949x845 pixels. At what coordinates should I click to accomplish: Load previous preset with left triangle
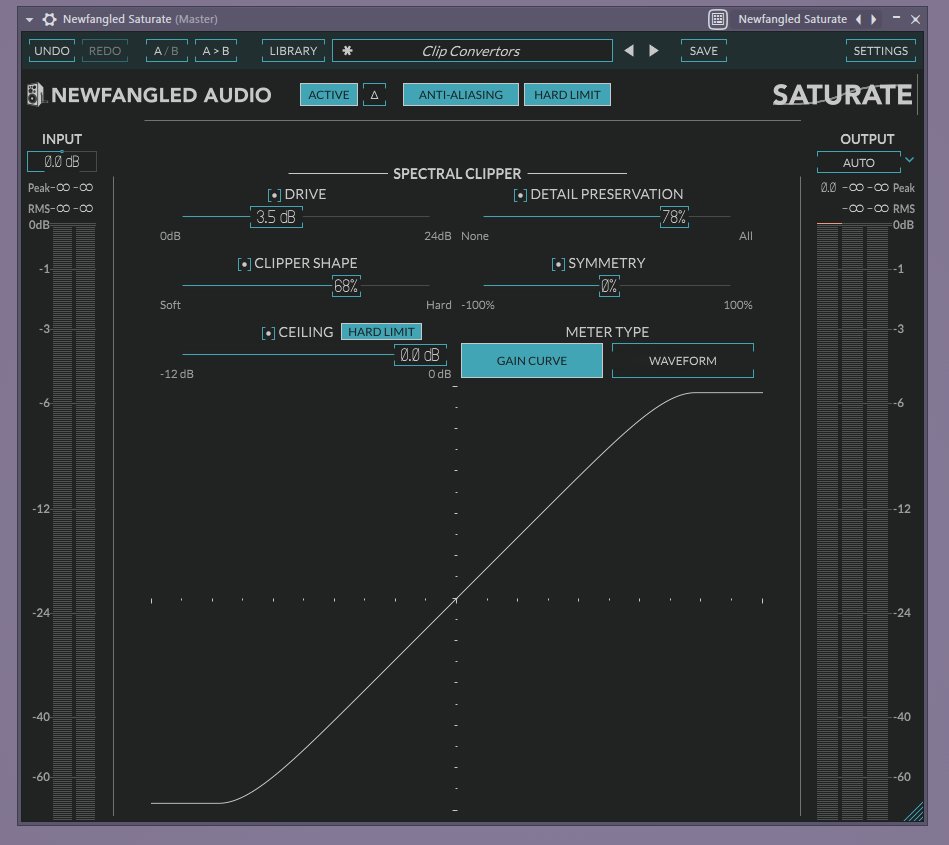629,51
